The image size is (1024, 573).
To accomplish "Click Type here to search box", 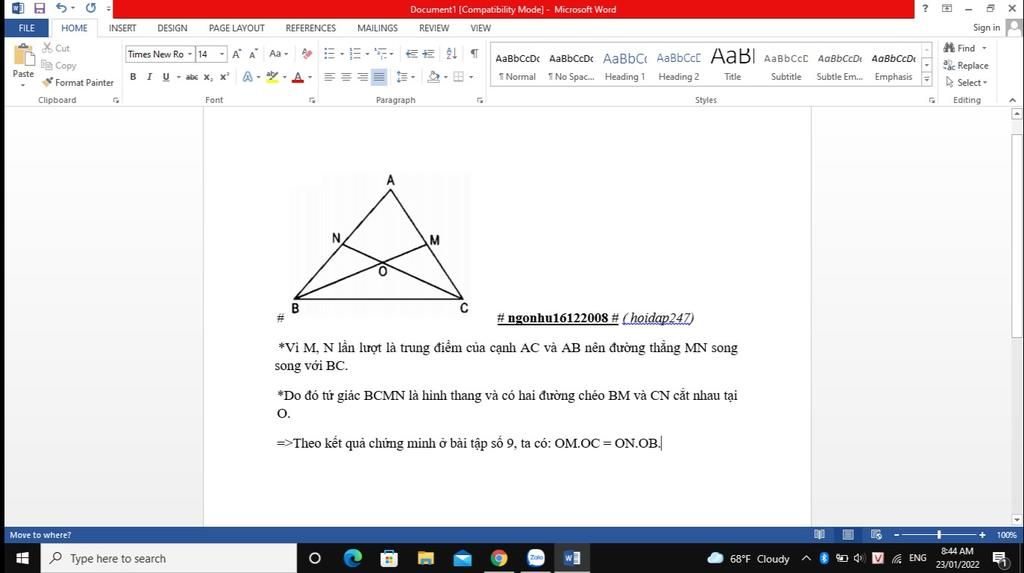I will 168,558.
